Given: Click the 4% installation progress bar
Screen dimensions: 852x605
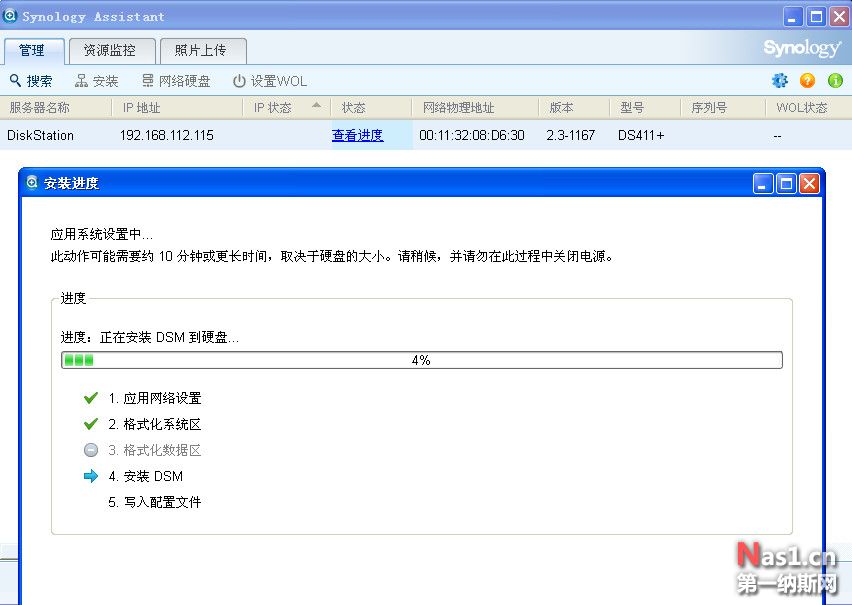Looking at the screenshot, I should click(x=422, y=360).
